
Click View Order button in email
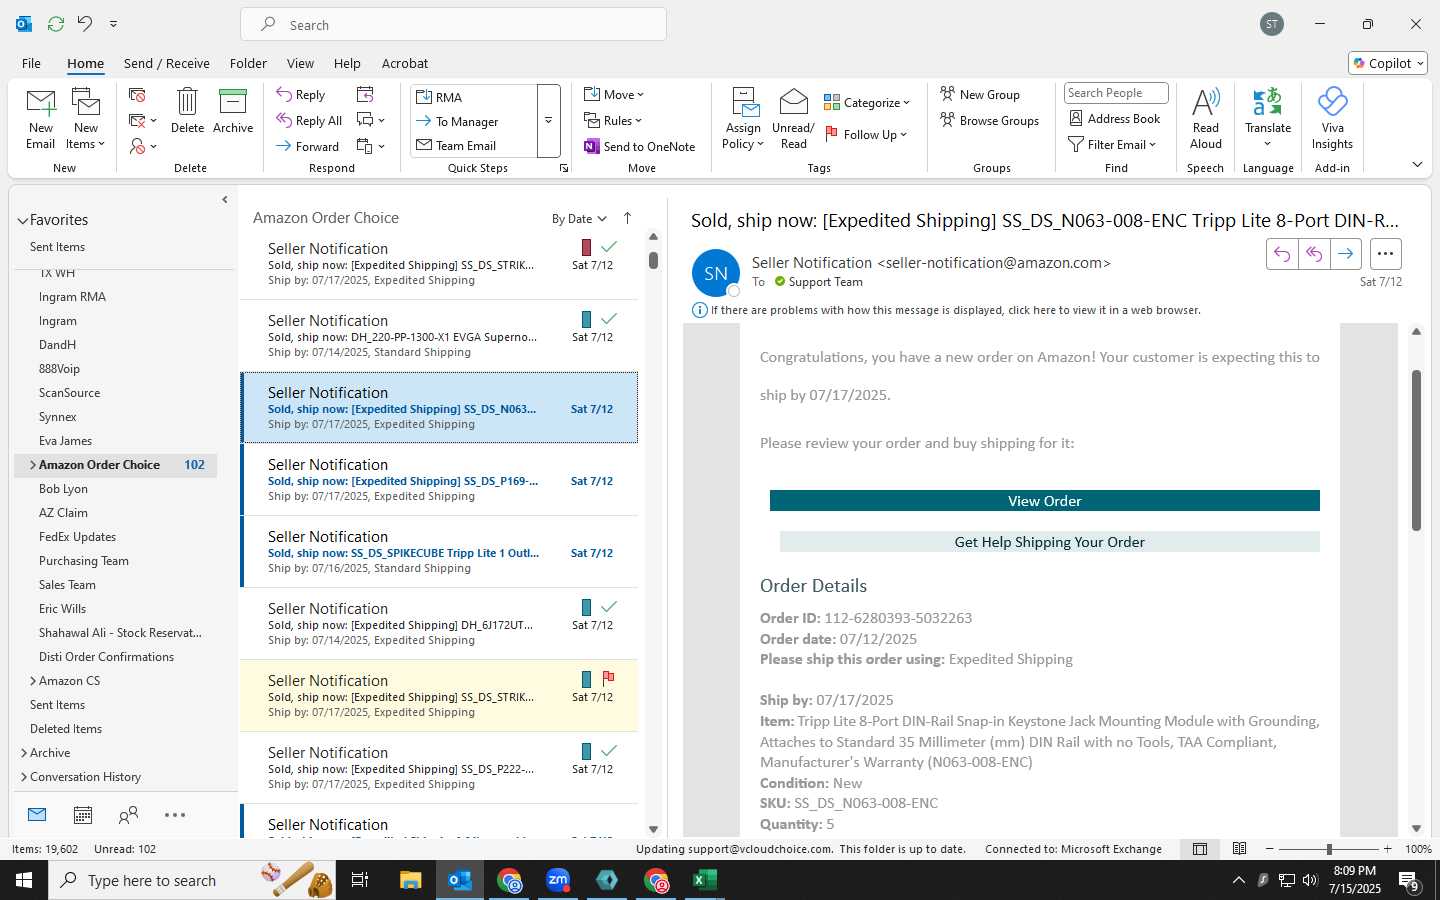point(1044,501)
